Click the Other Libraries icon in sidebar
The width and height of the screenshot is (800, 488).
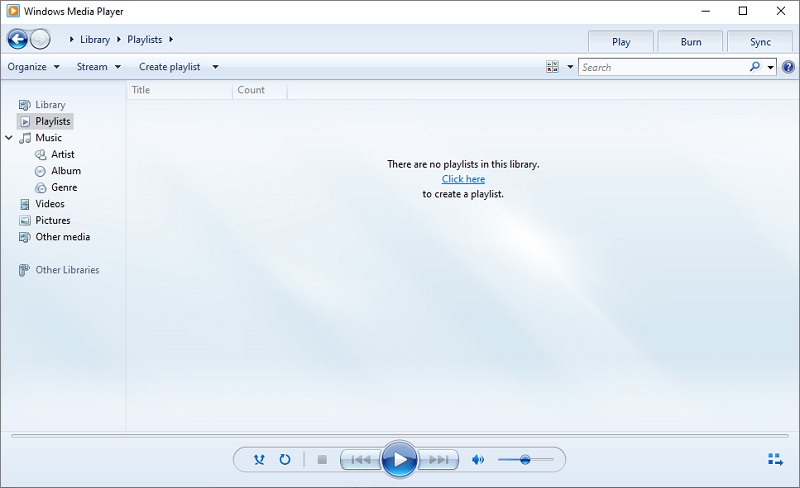[24, 270]
